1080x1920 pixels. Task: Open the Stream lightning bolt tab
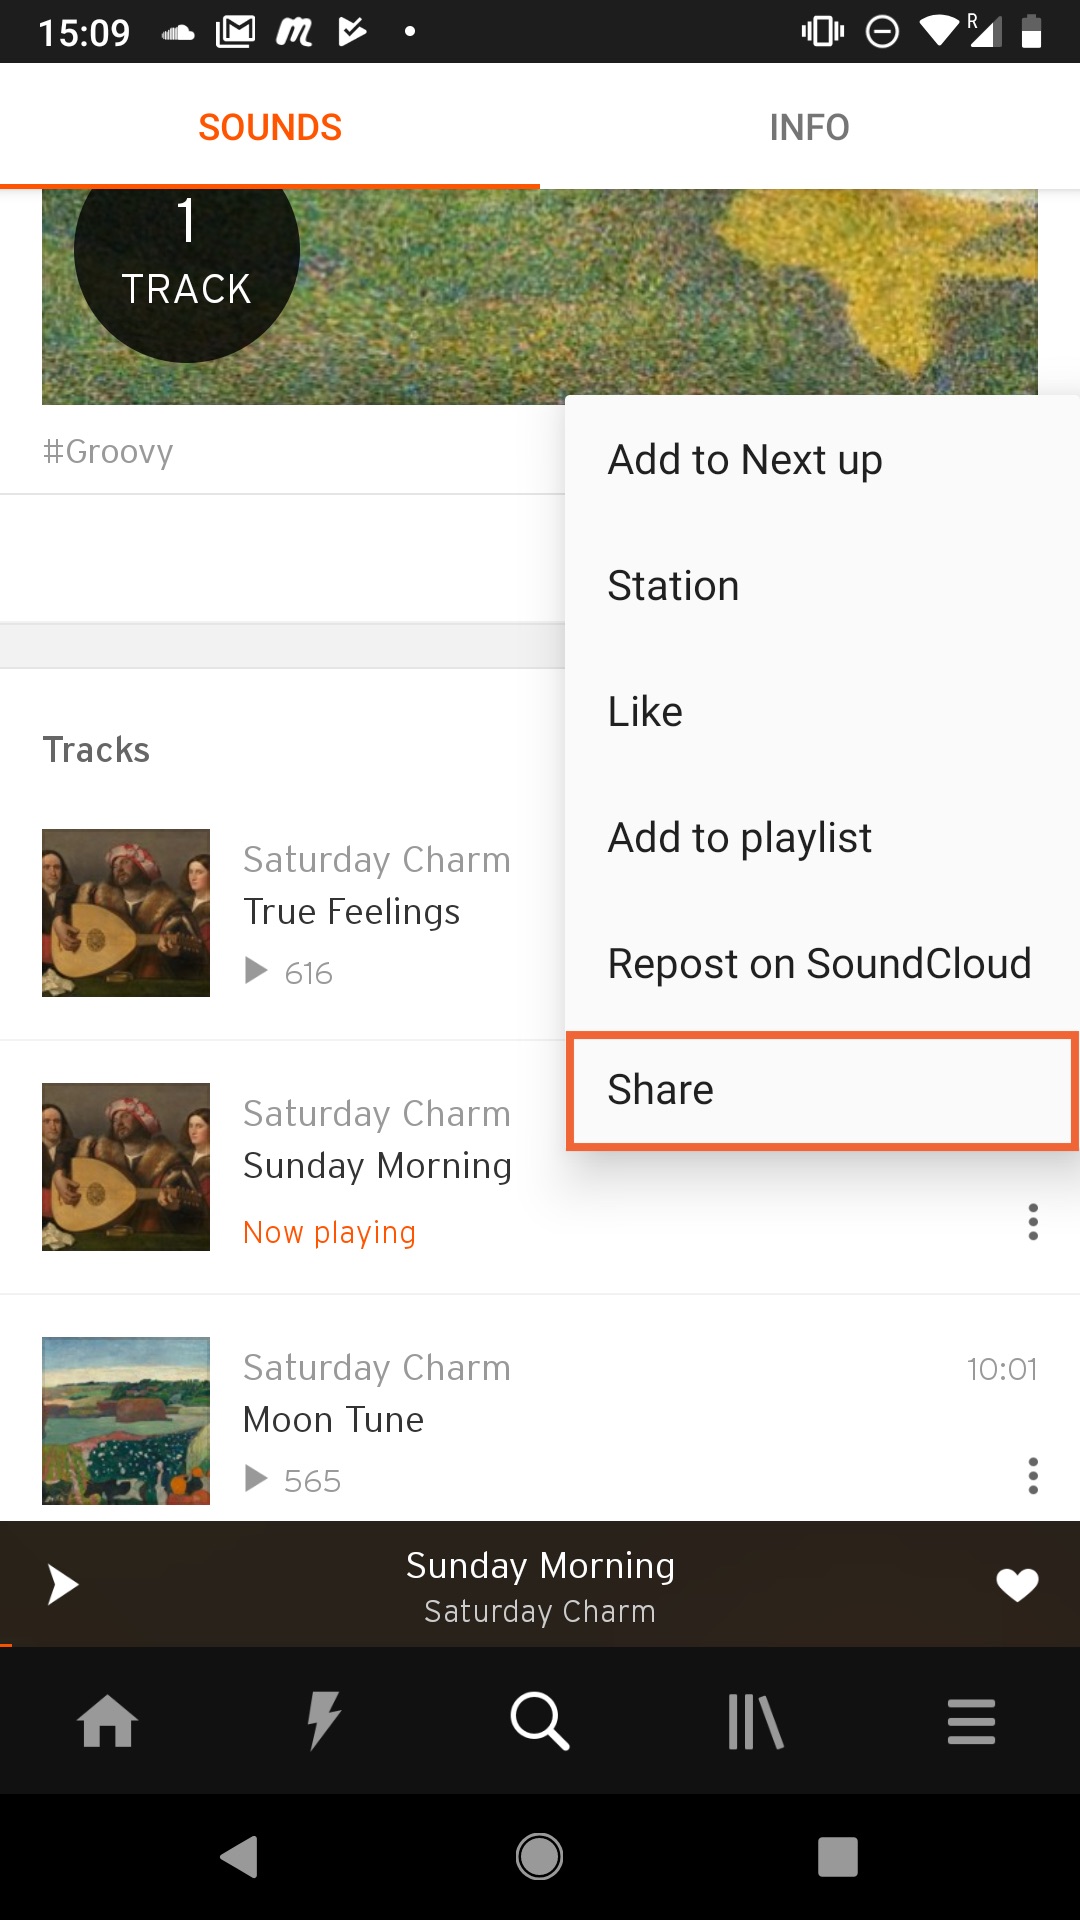[x=324, y=1721]
